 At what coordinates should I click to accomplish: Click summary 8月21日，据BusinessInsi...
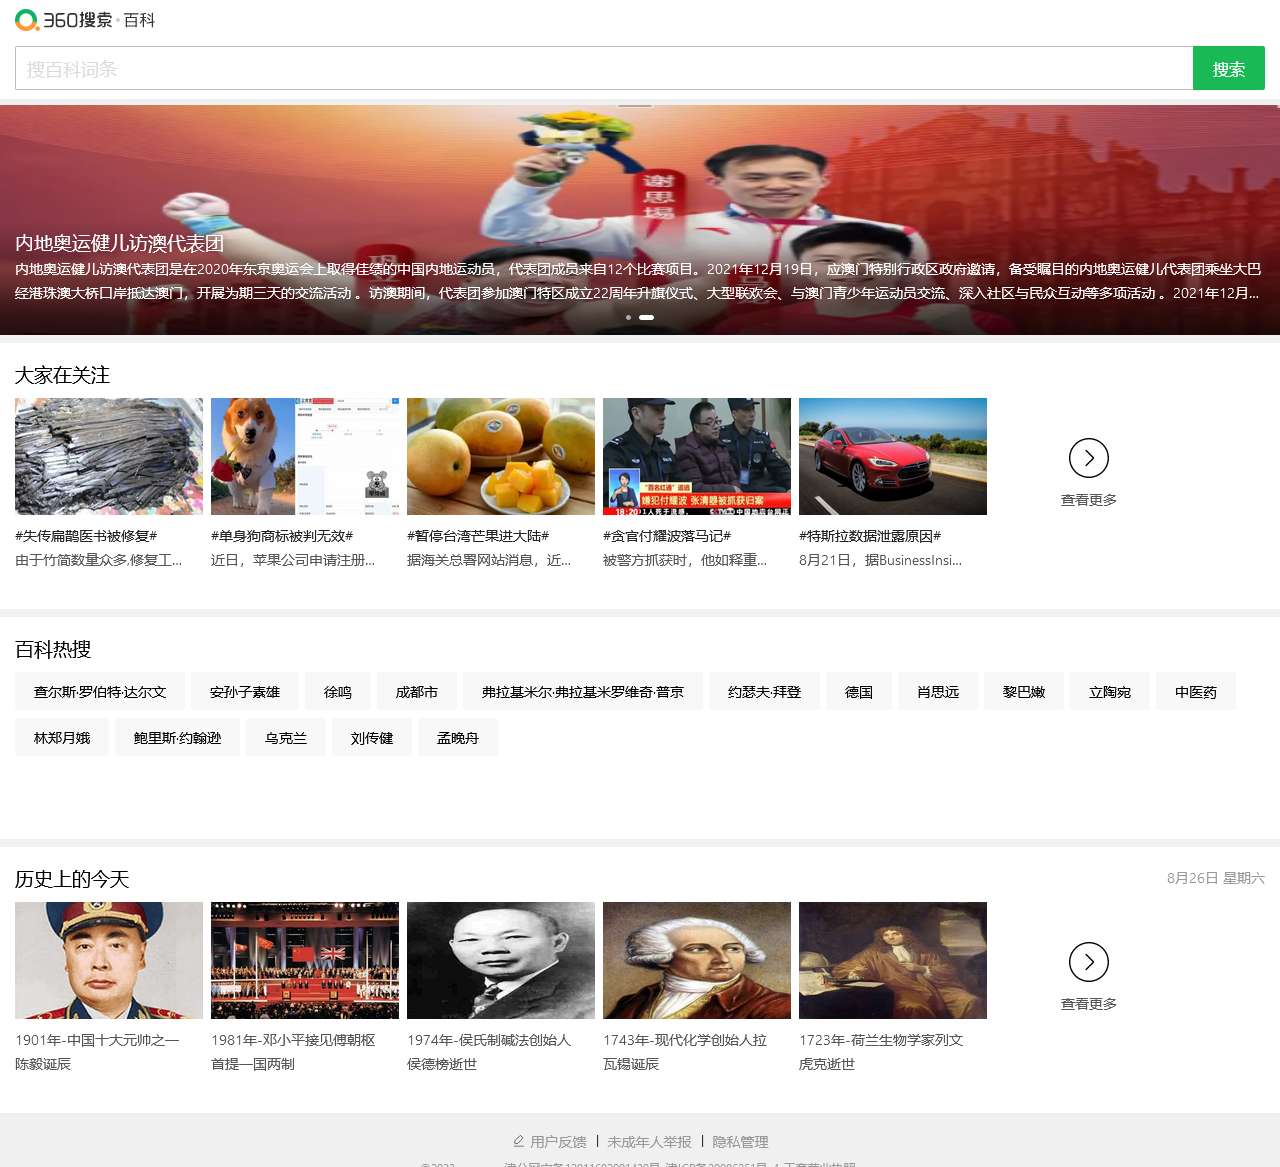click(880, 560)
